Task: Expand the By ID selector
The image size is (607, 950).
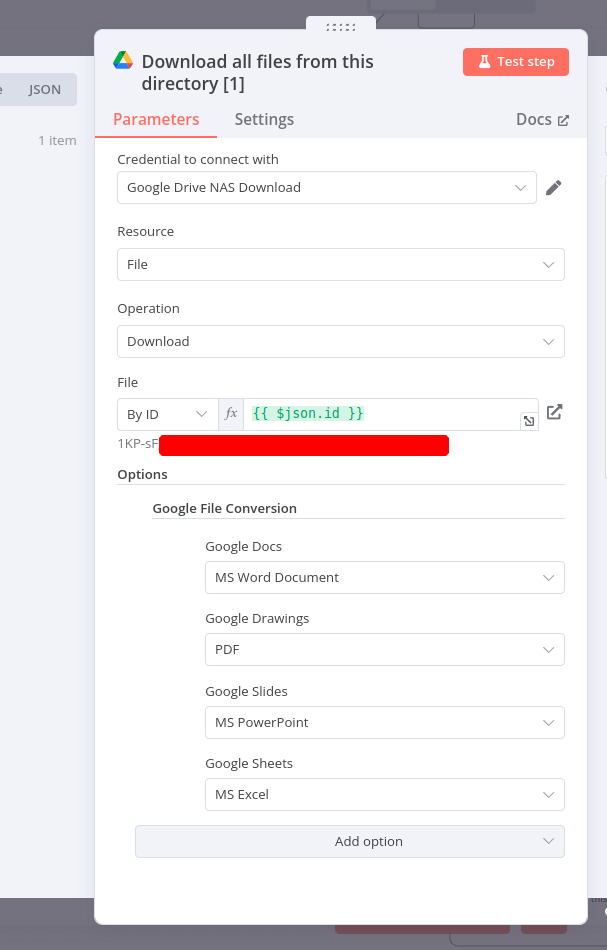Action: pyautogui.click(x=167, y=413)
